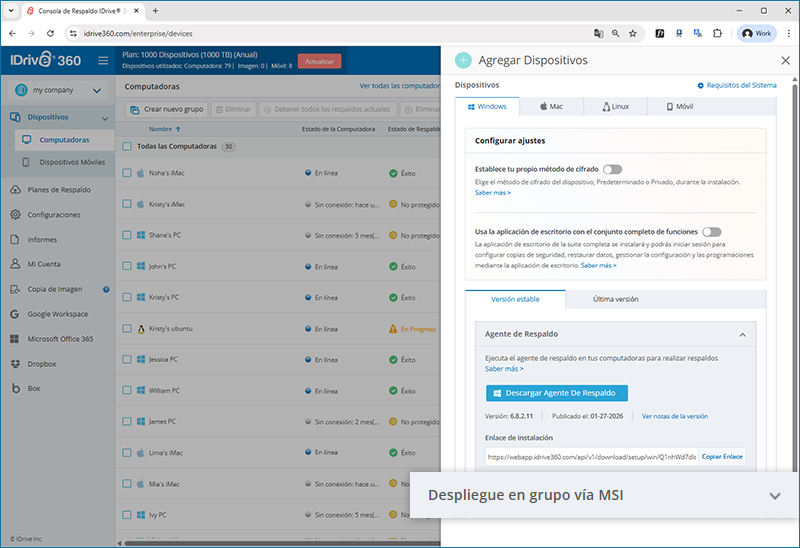
Task: Enable desktop app with full feature set toggle
Action: [712, 232]
